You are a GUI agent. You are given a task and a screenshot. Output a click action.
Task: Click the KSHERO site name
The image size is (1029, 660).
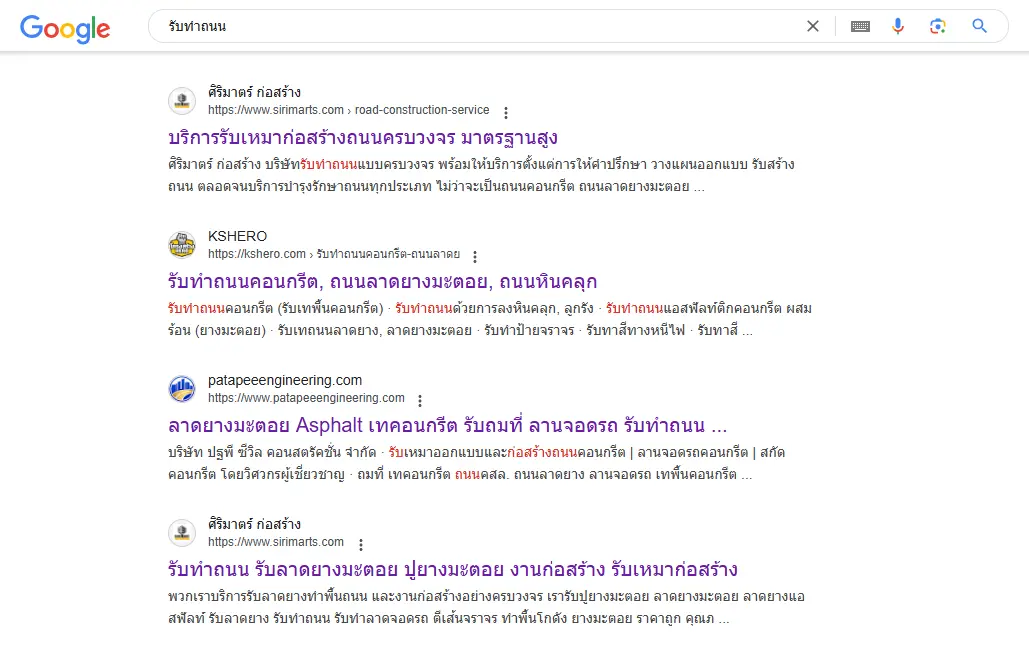[x=238, y=236]
